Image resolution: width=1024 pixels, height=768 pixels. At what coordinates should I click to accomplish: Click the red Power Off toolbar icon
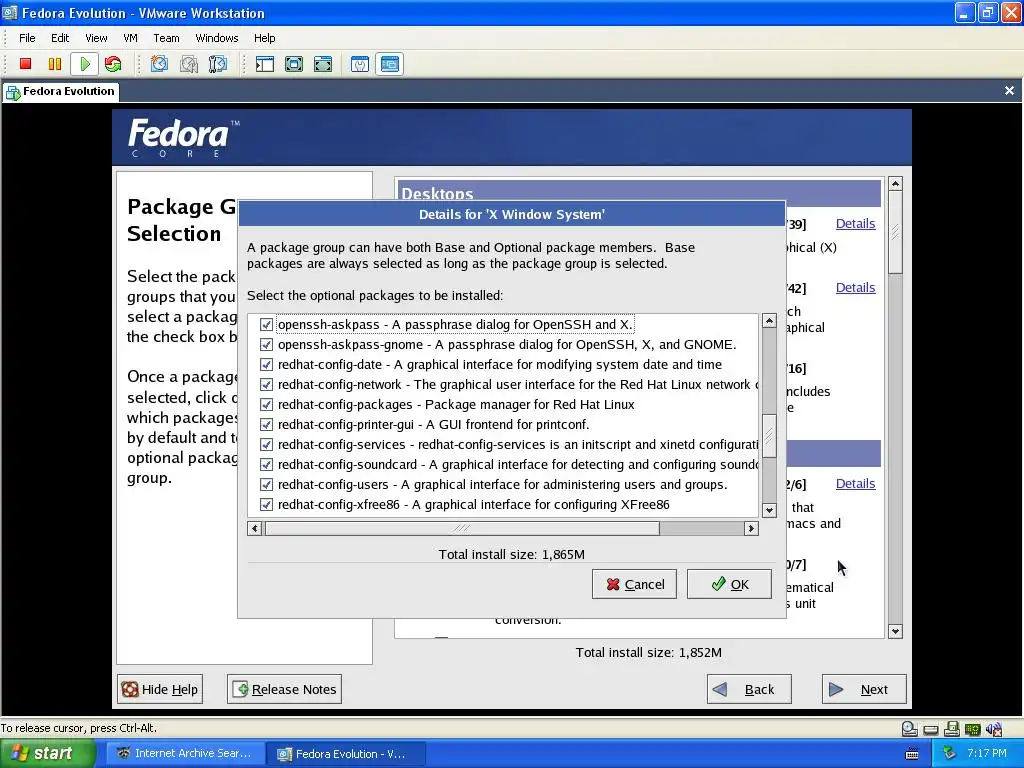tap(25, 64)
